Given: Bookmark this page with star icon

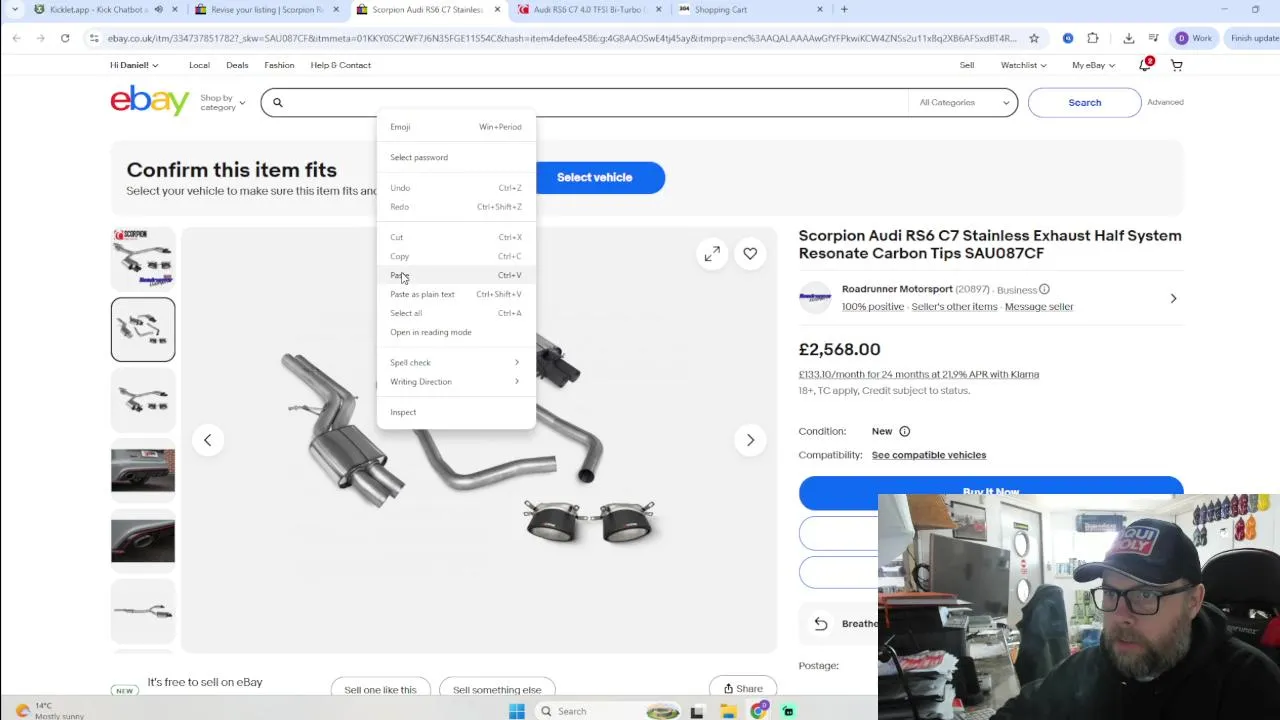Looking at the screenshot, I should (1034, 38).
